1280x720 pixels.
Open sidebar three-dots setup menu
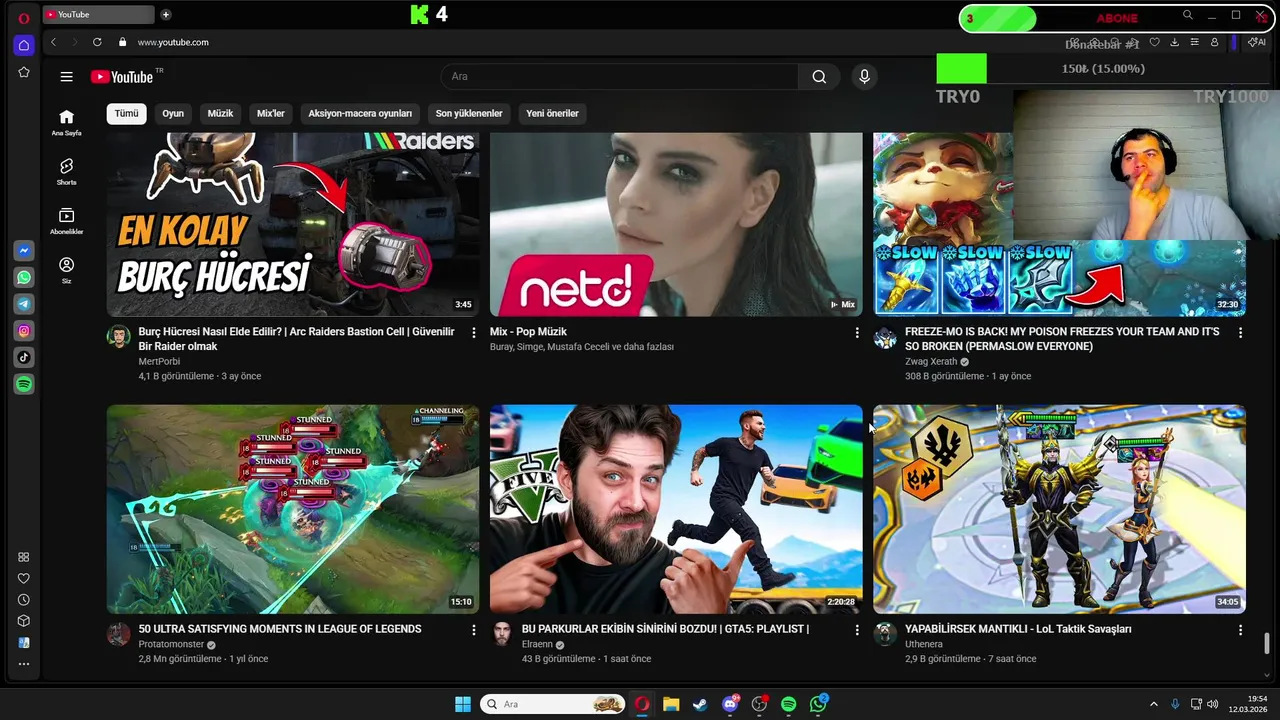(x=24, y=664)
